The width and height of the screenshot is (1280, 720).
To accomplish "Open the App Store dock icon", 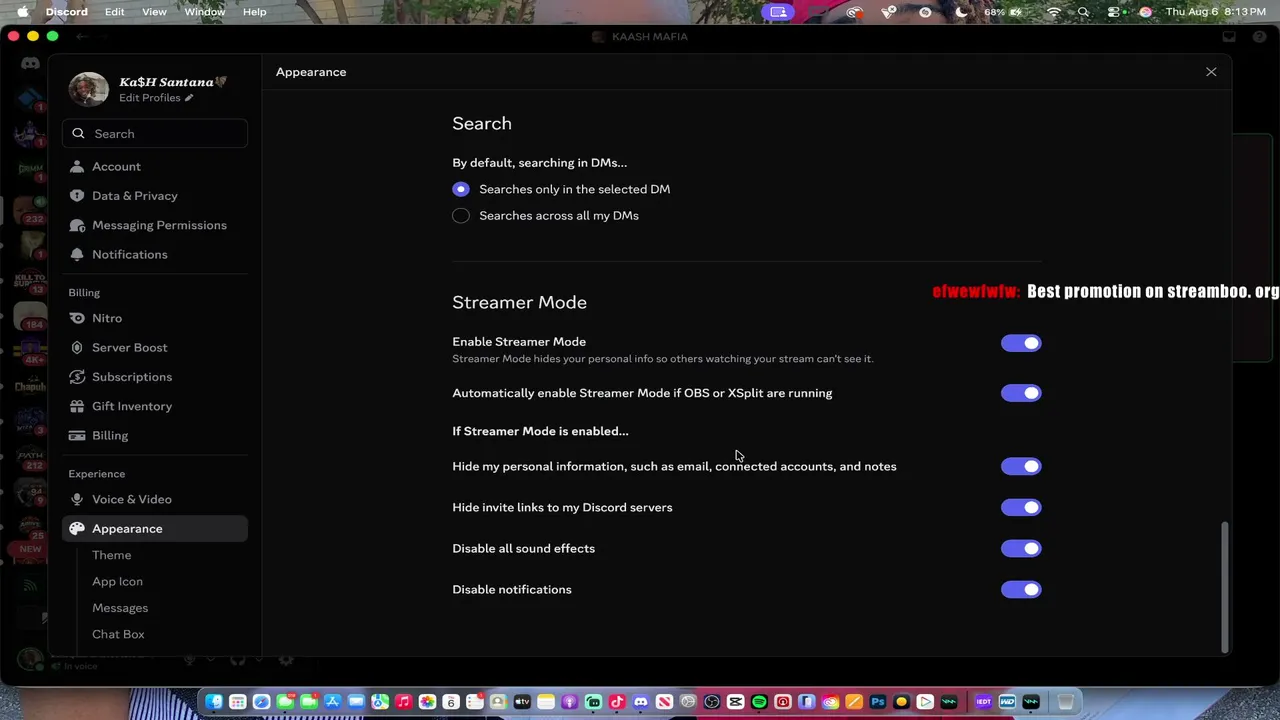I will [332, 702].
